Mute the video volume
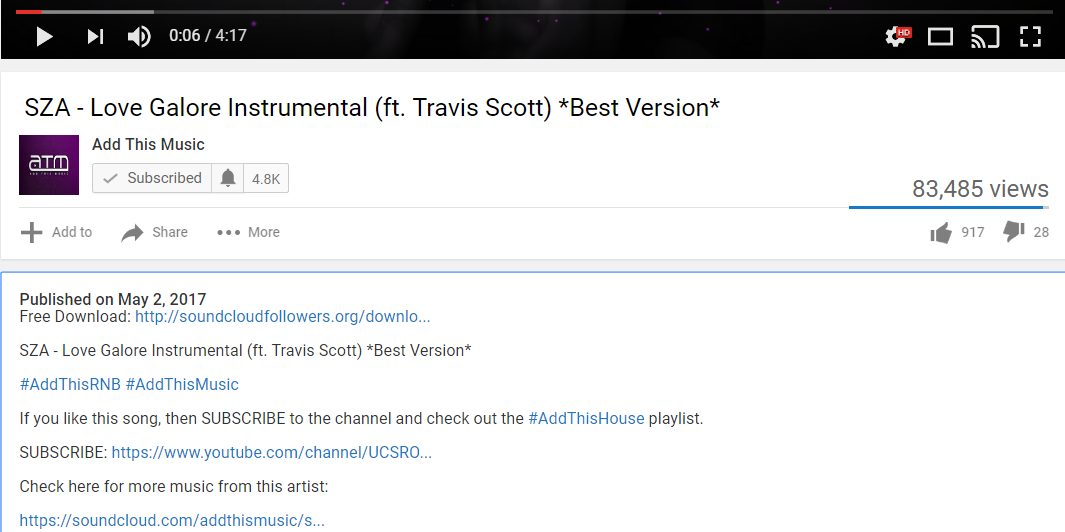 (x=139, y=36)
